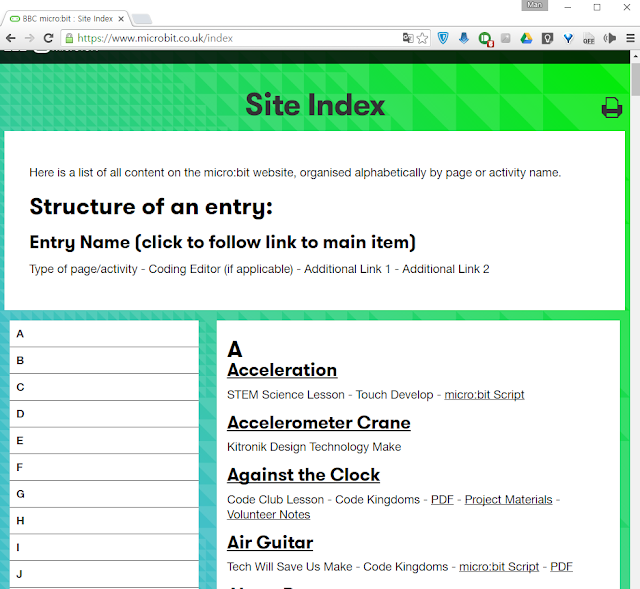Jump to letter F in the index
Screen dimensions: 640x589
(104, 467)
